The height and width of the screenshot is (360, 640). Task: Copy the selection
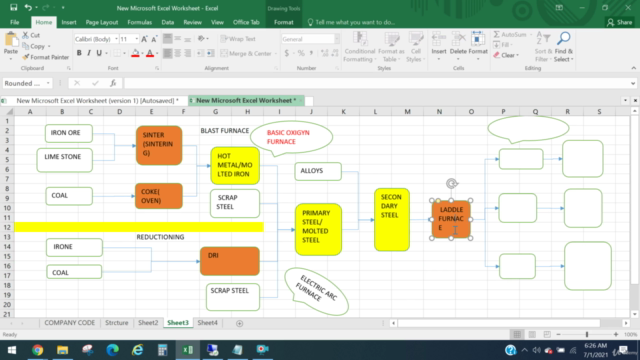pyautogui.click(x=34, y=46)
